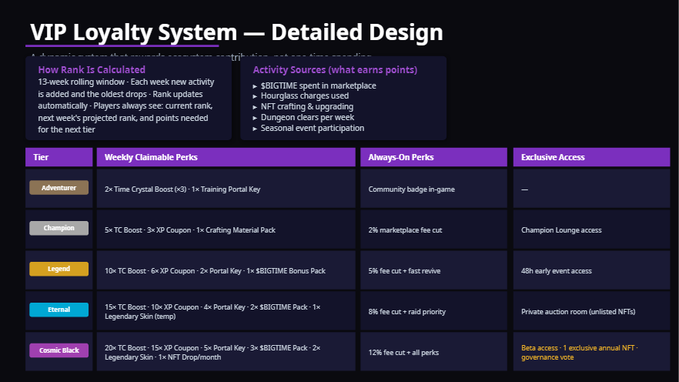This screenshot has width=679, height=382.
Task: Click the Cosmic Black tier badge
Action: [x=59, y=350]
